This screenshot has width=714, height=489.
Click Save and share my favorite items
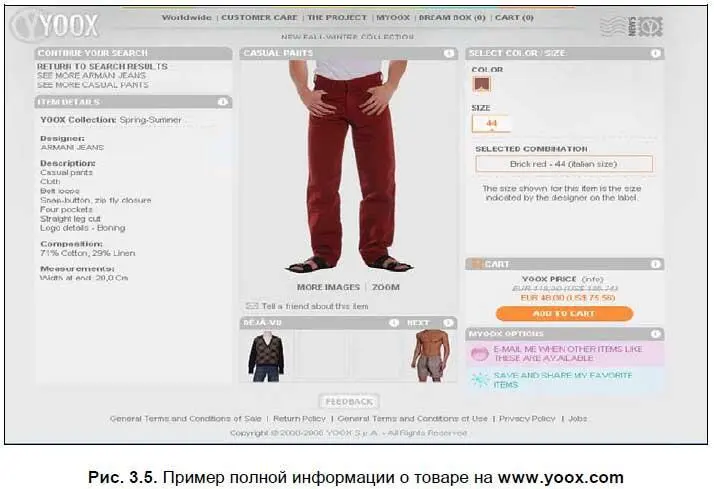[x=563, y=380]
